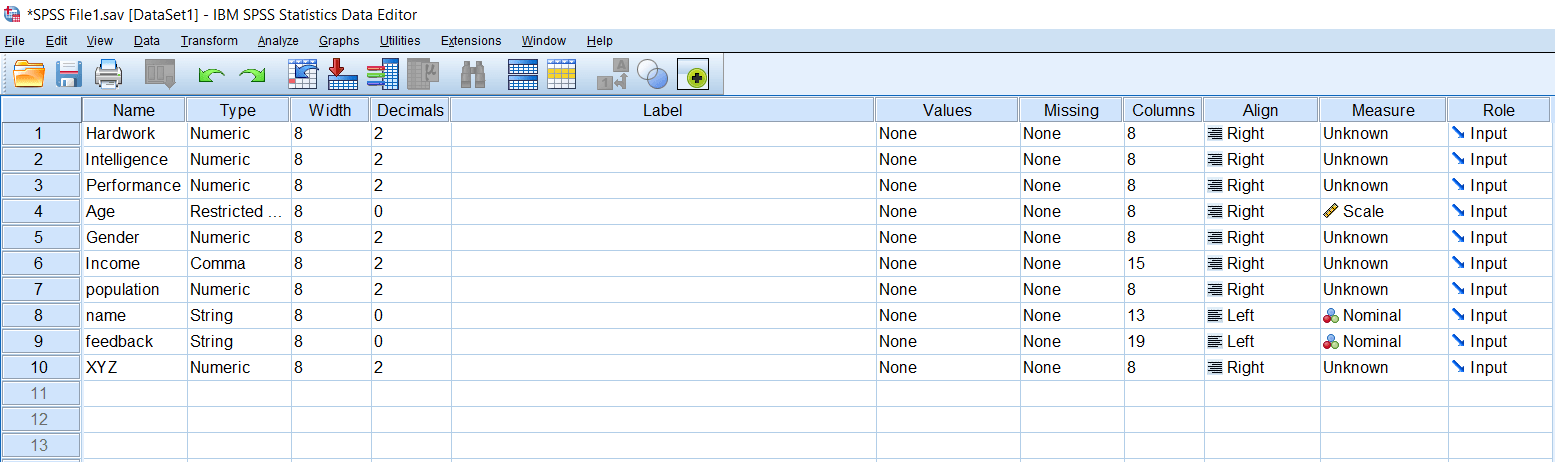Toggle the green plus Show All Variables icon
The image size is (1555, 462).
click(x=693, y=74)
